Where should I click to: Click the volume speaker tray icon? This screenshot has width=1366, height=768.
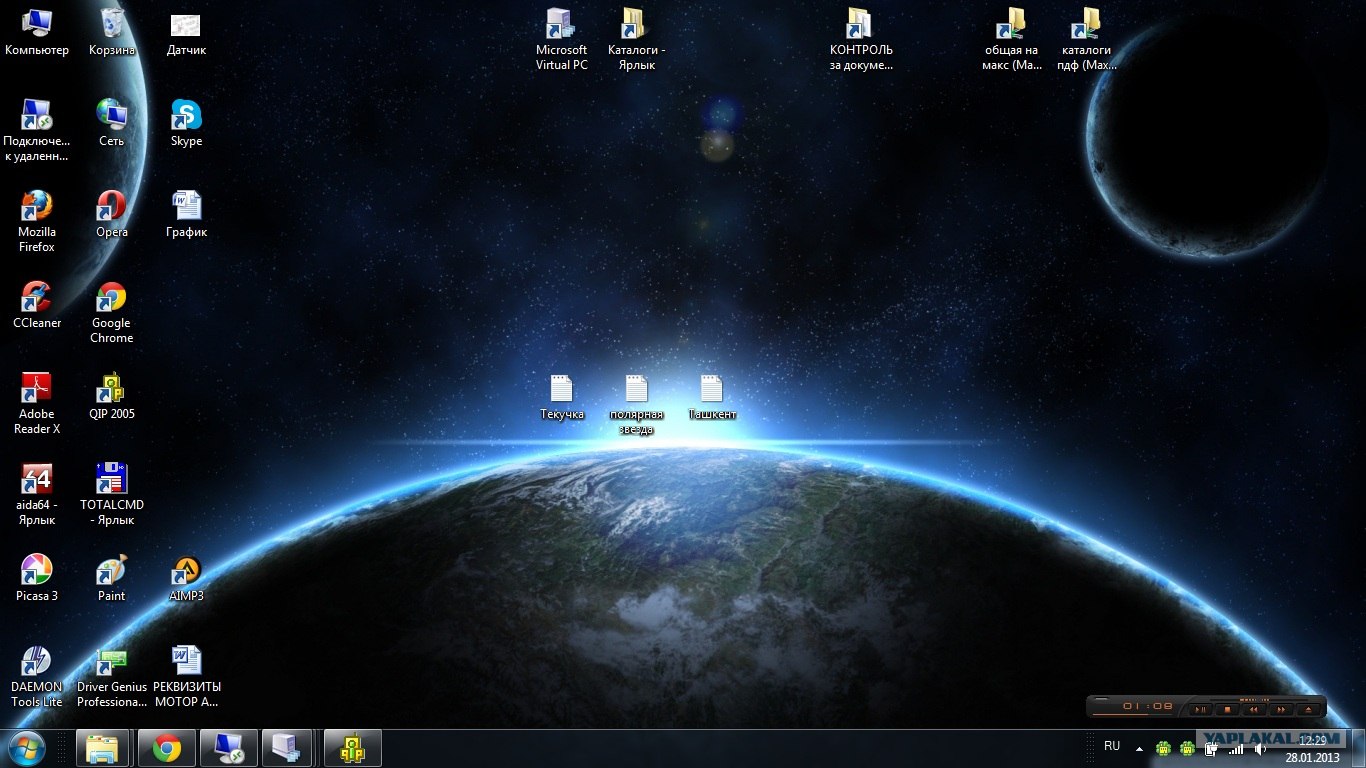point(1261,749)
